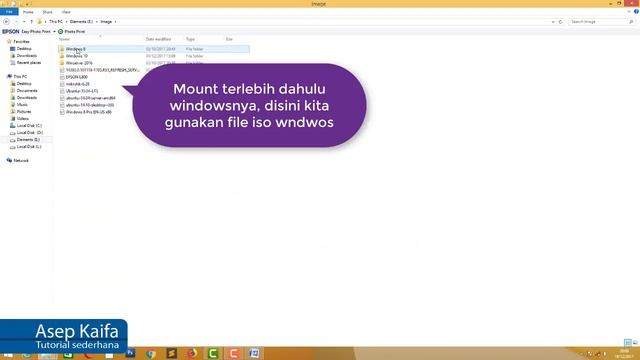Open Photoshop from the taskbar
640x360 pixels.
coord(130,353)
